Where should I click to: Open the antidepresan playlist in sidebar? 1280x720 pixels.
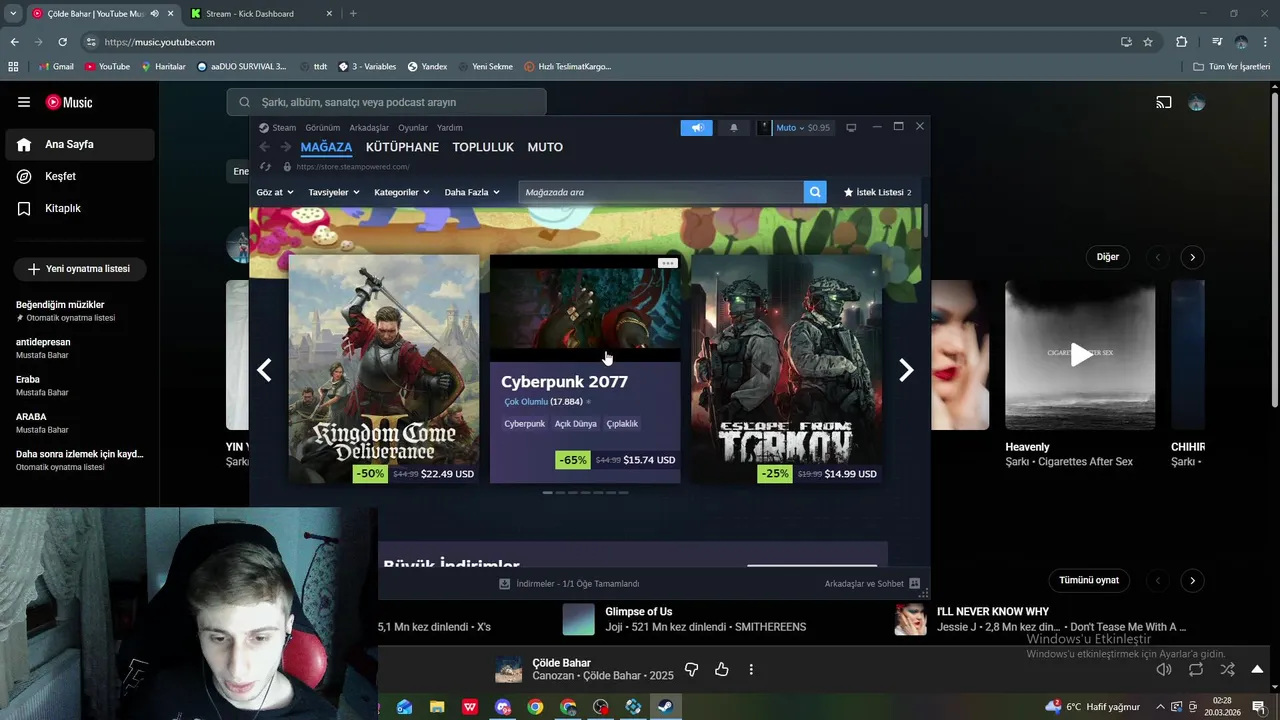point(80,348)
